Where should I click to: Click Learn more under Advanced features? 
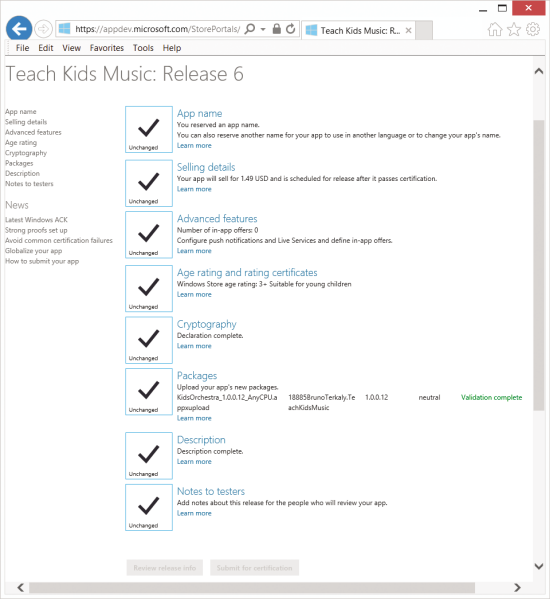[194, 251]
